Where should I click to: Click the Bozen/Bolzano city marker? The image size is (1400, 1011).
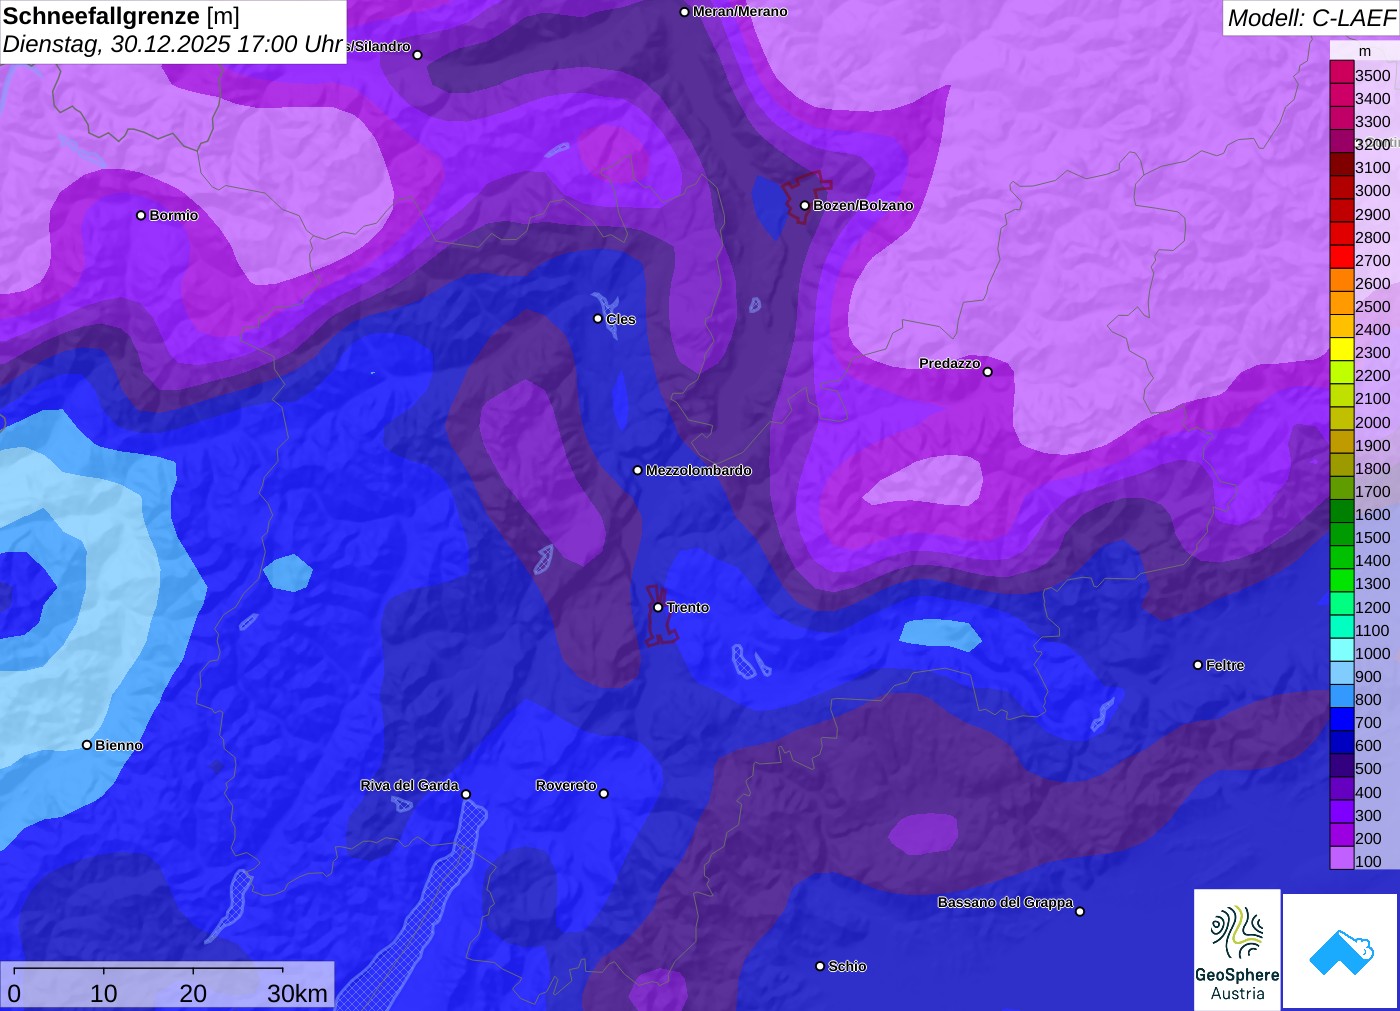pyautogui.click(x=805, y=206)
